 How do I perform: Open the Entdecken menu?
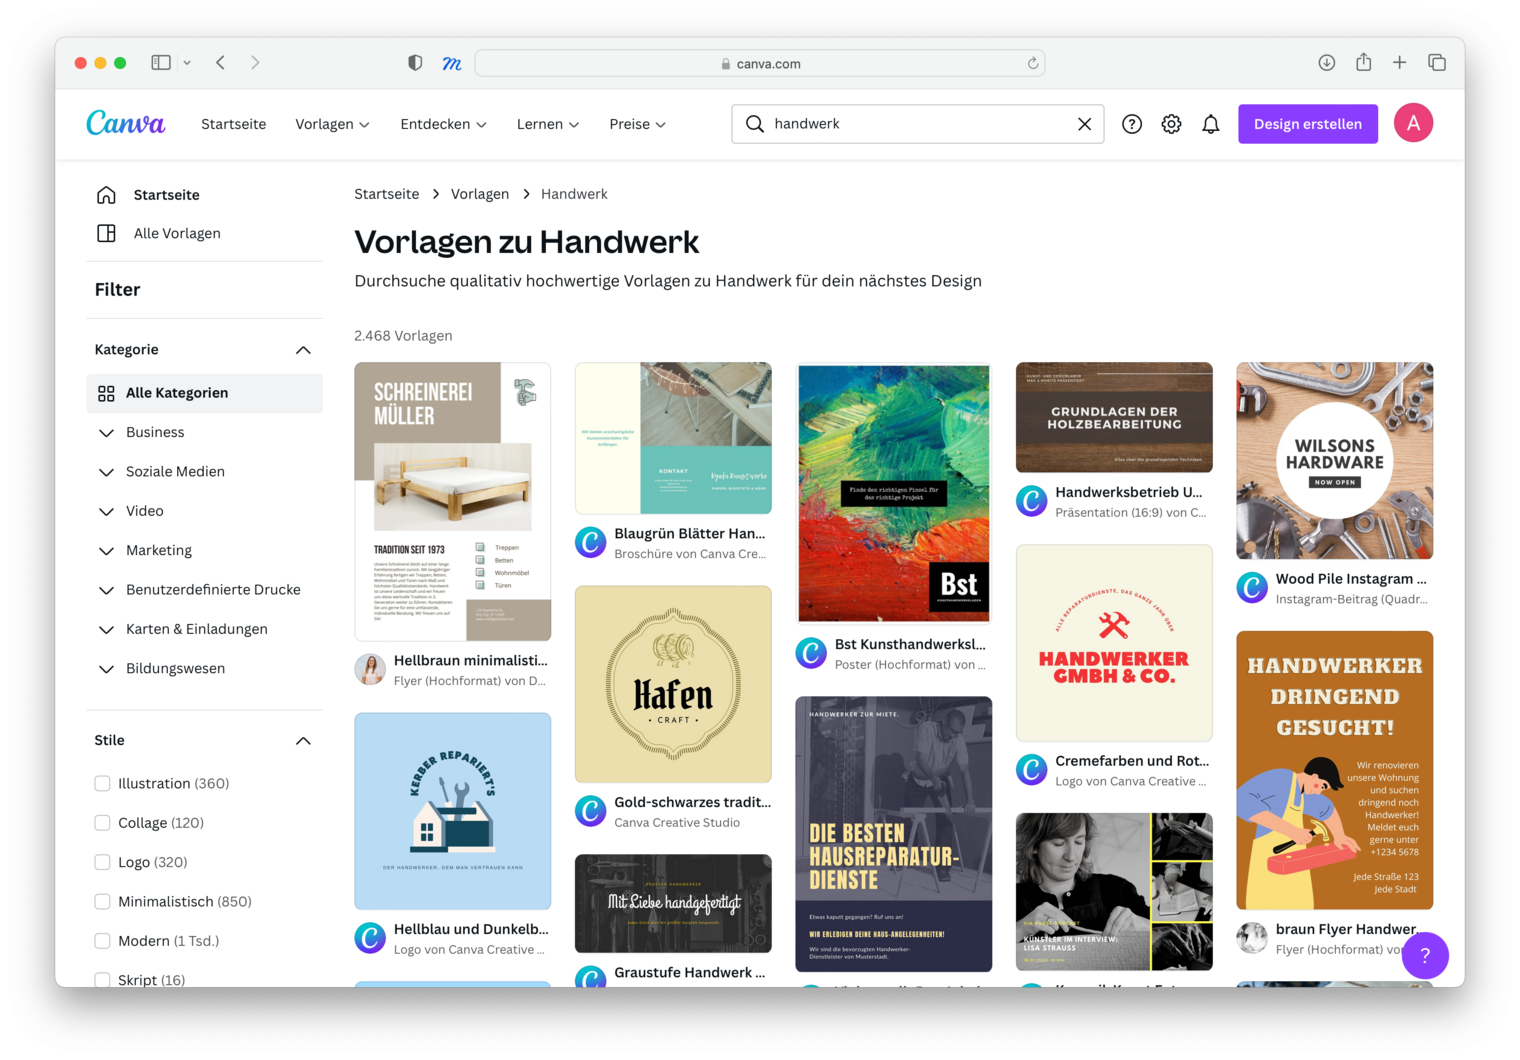click(443, 124)
